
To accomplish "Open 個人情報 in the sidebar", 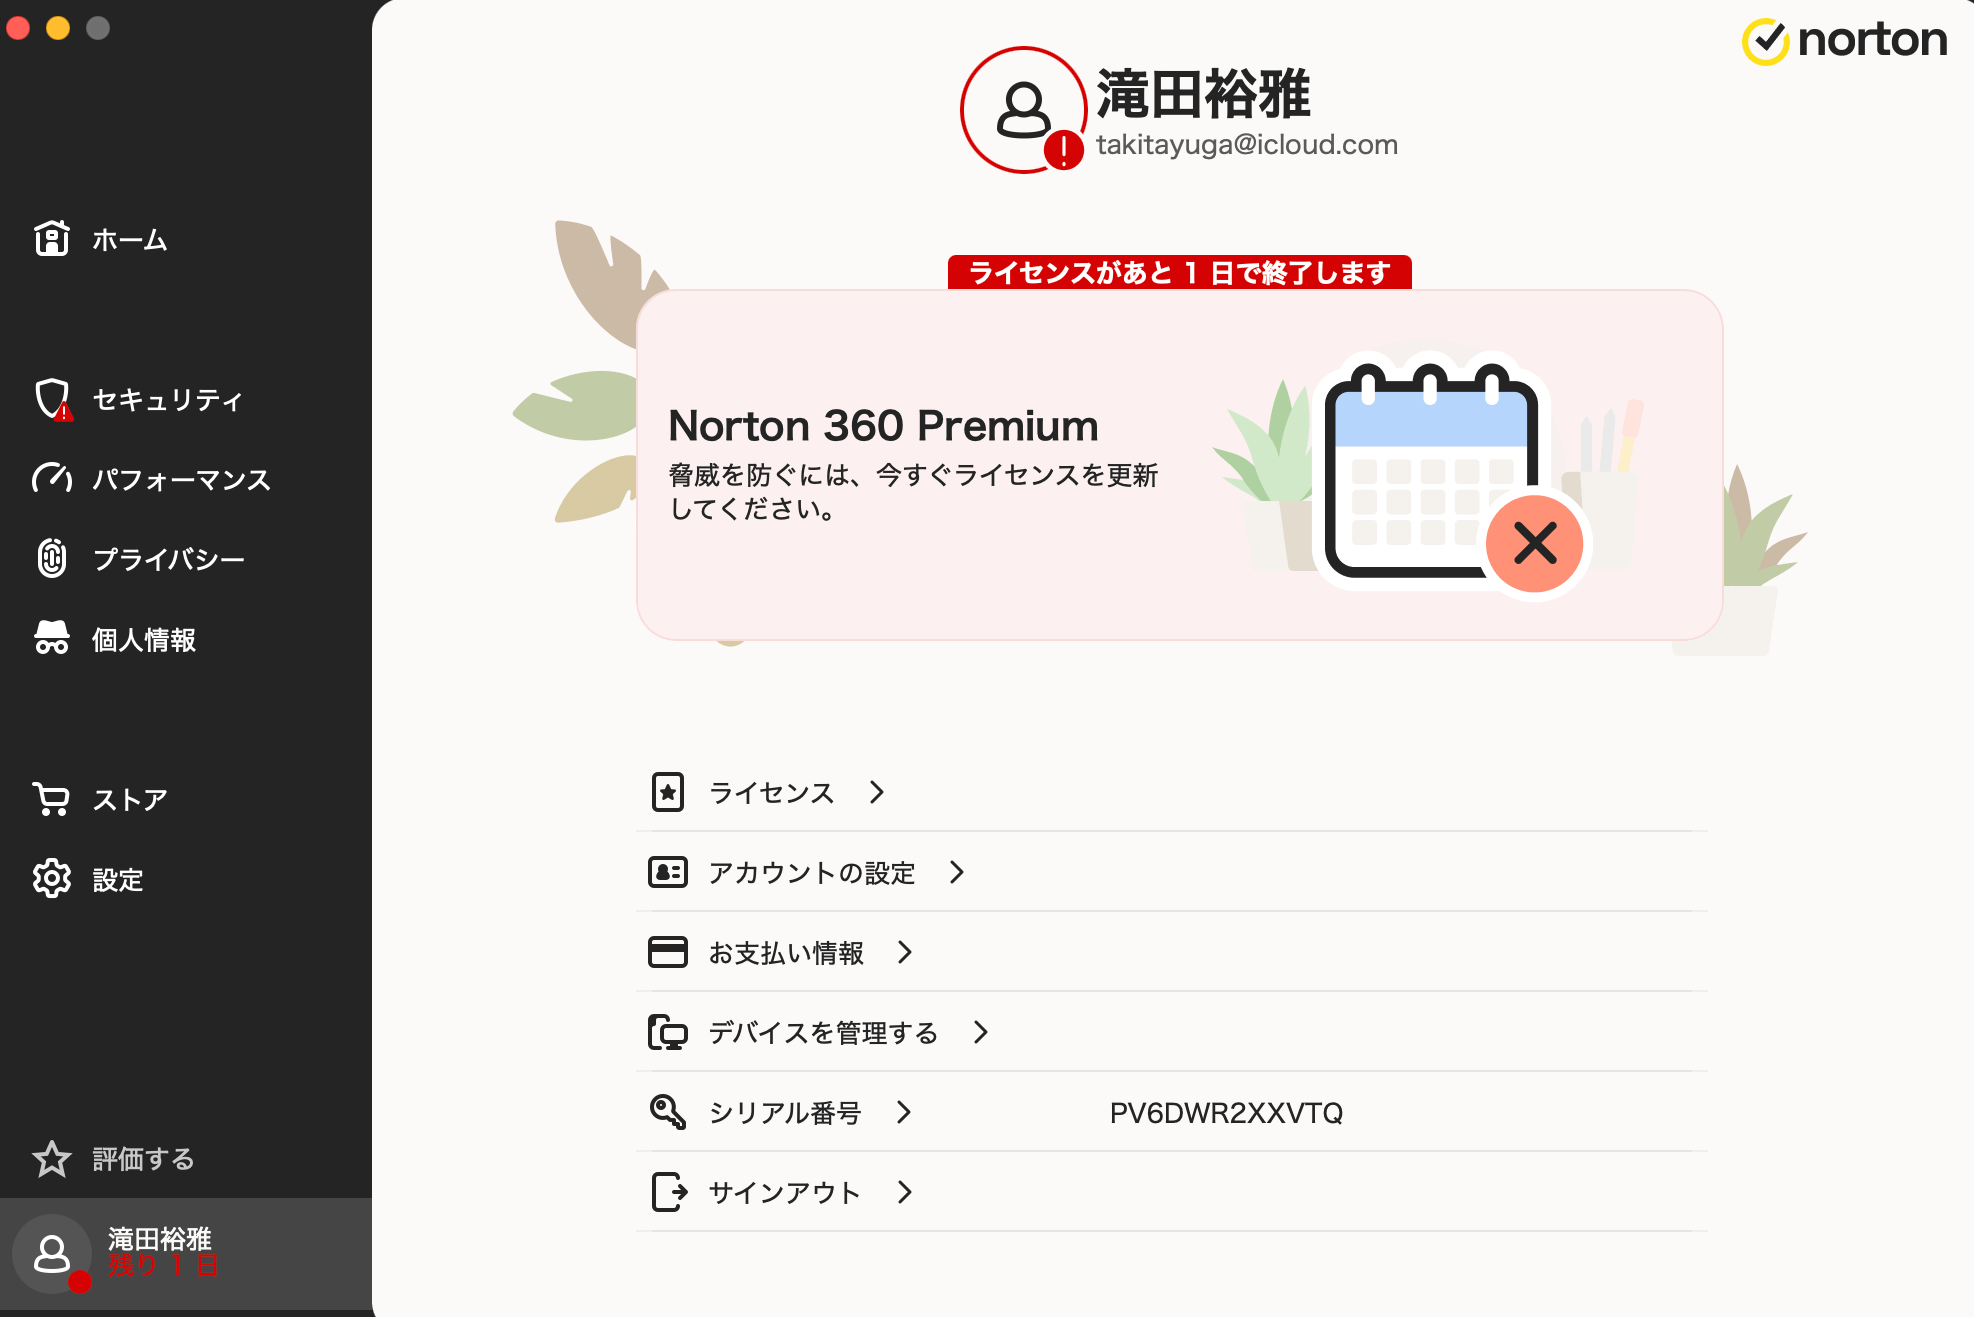I will point(144,640).
